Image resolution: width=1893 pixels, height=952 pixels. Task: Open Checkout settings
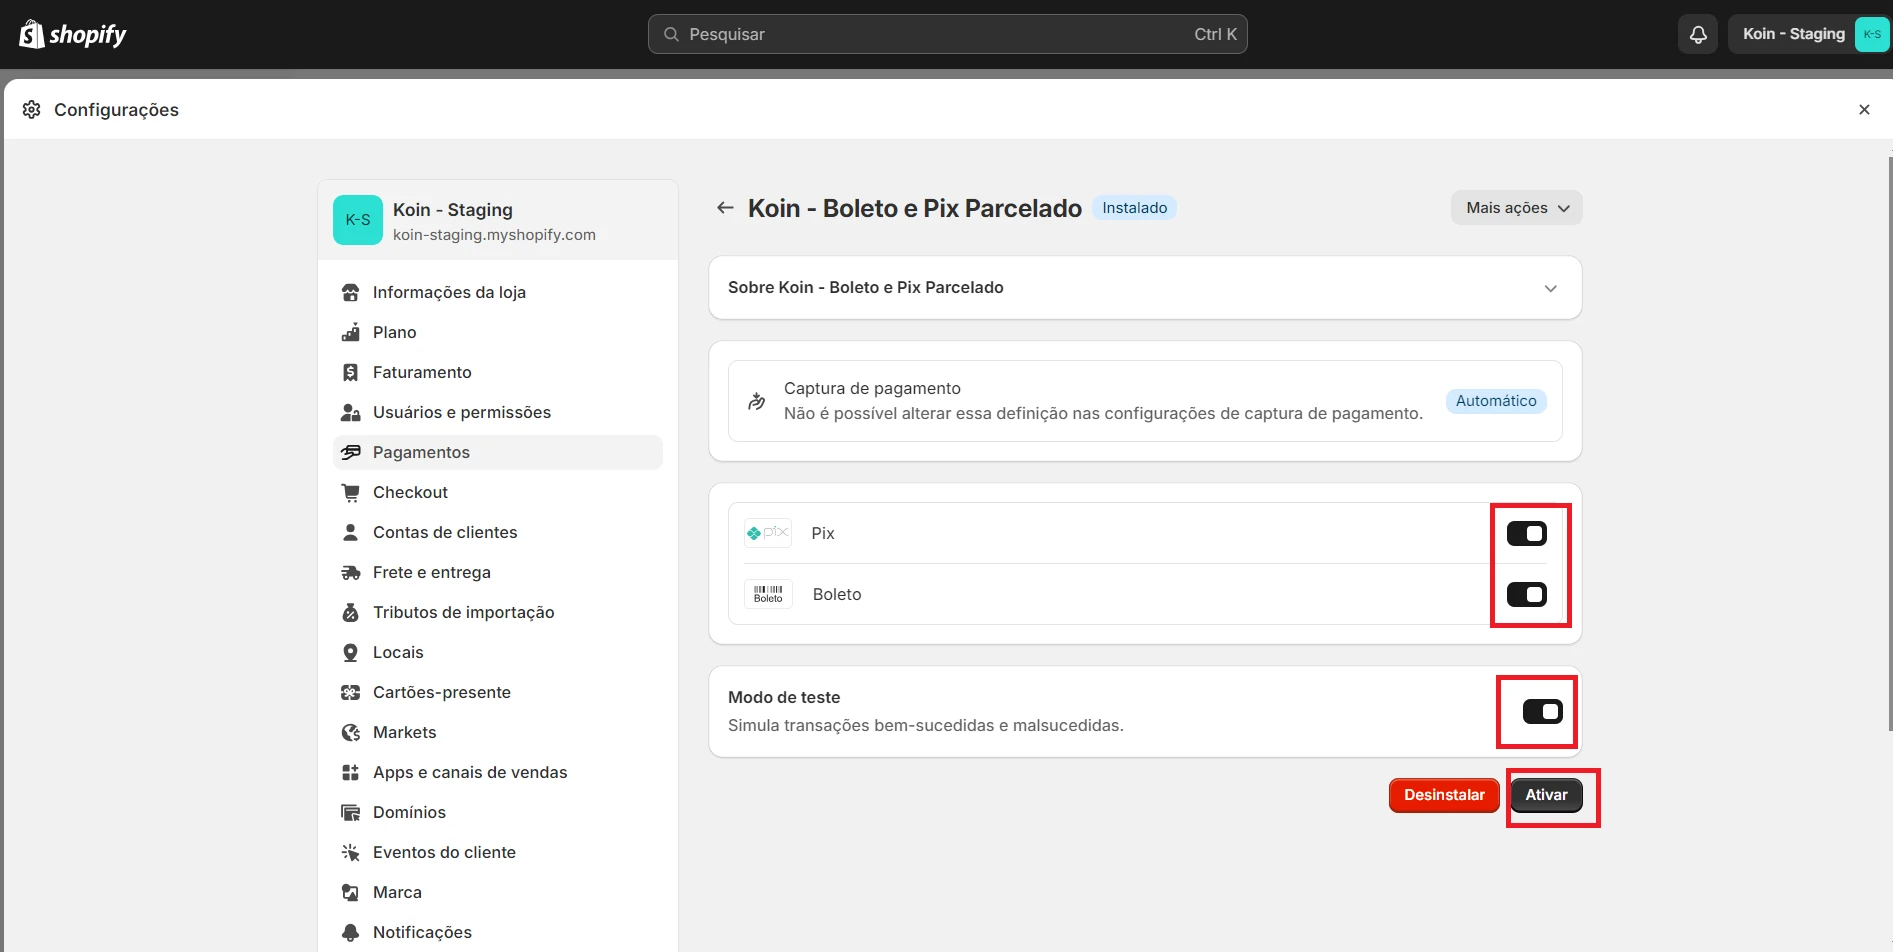pos(498,492)
